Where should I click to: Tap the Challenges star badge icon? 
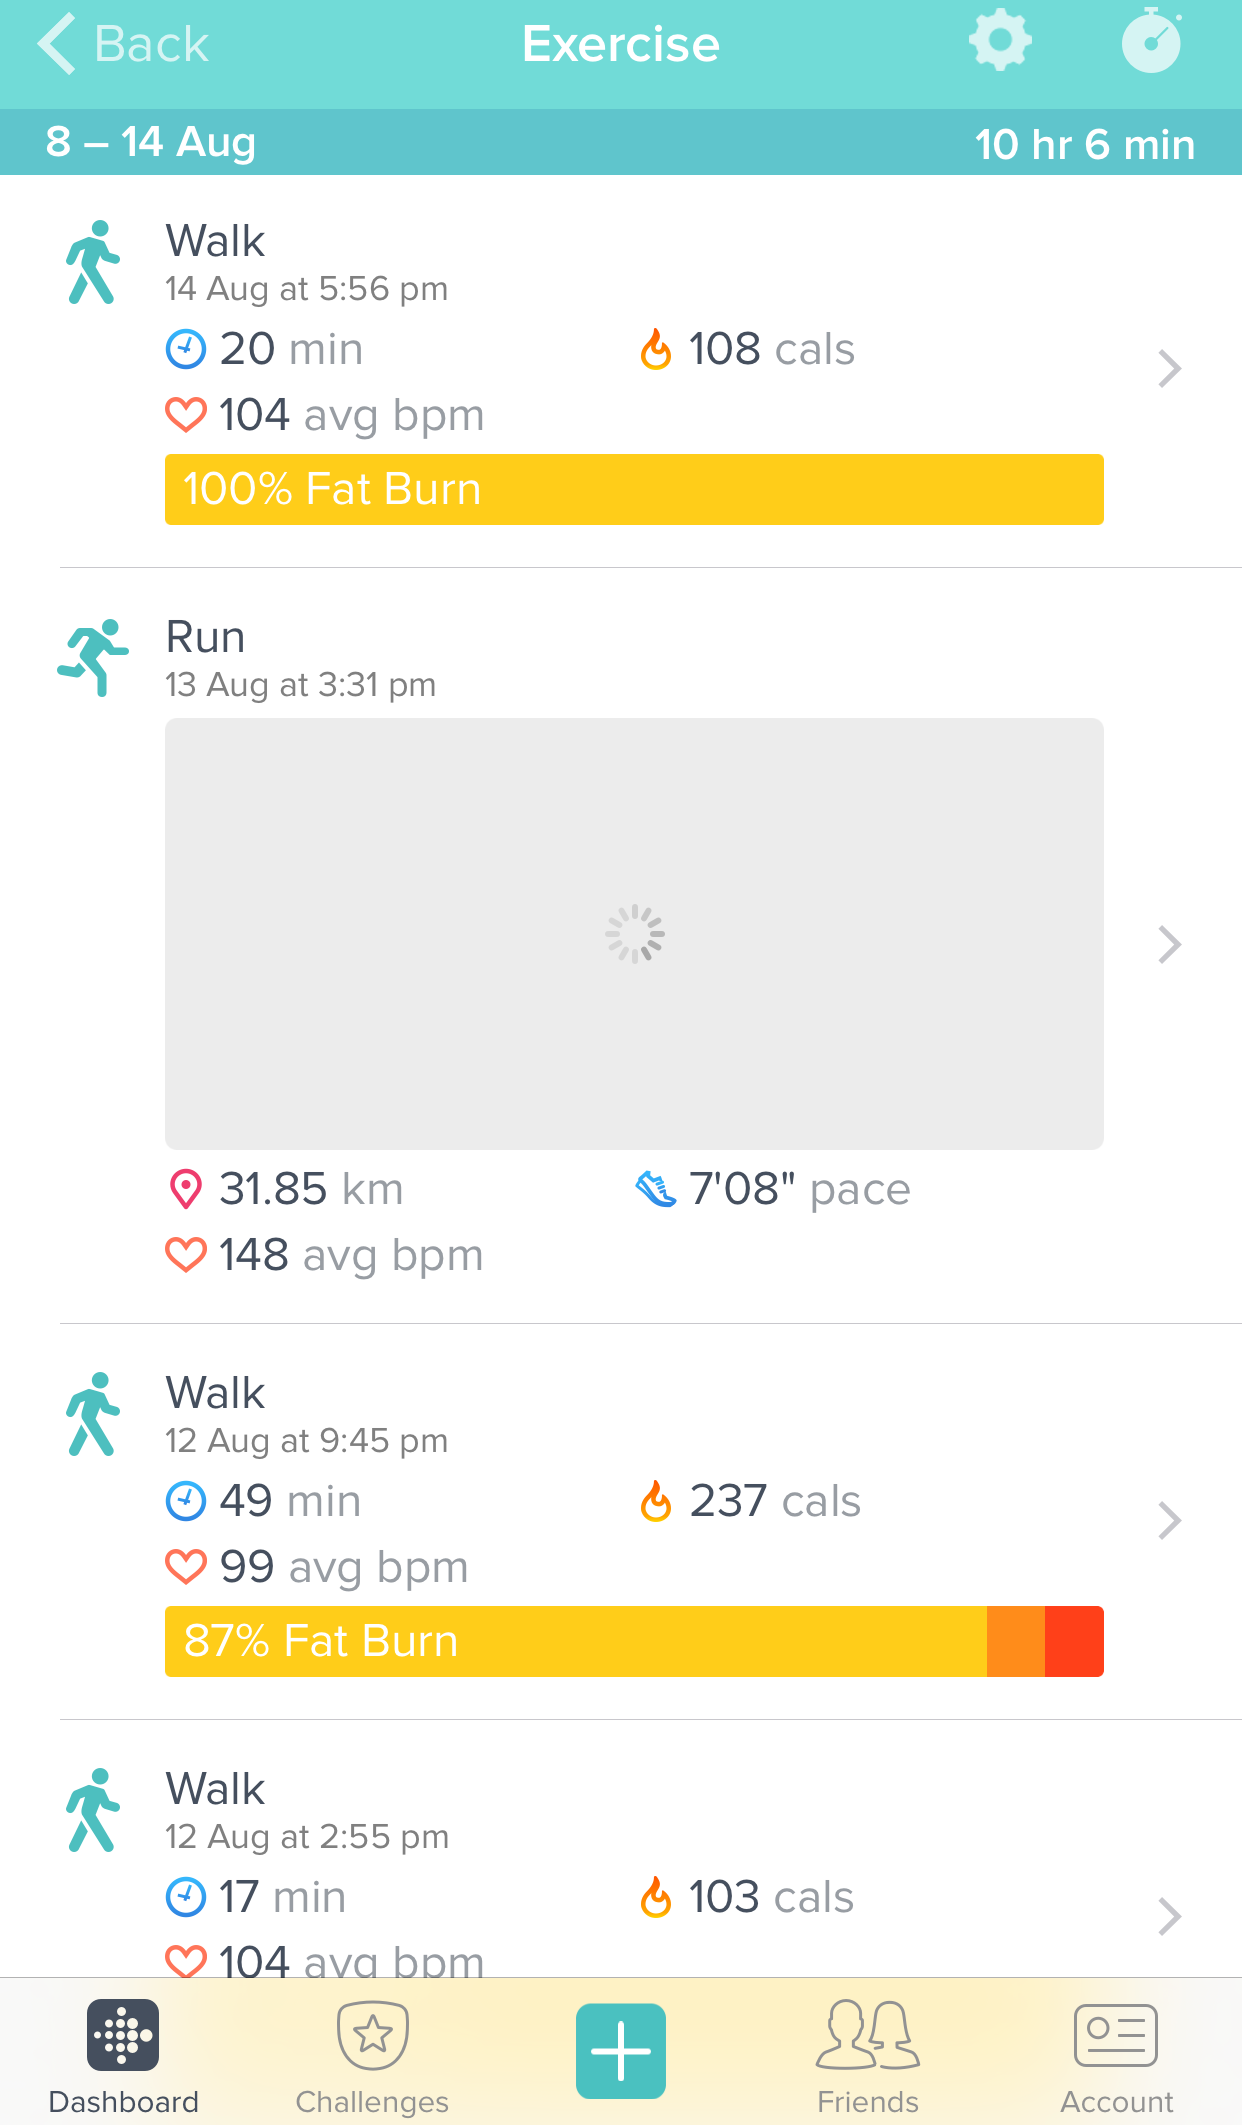click(372, 2034)
